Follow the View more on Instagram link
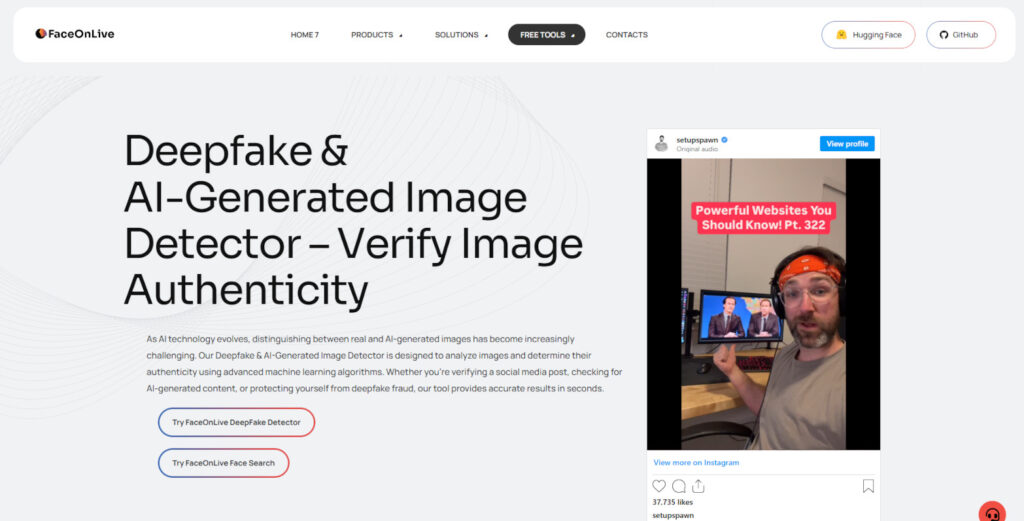The height and width of the screenshot is (521, 1024). pos(696,462)
